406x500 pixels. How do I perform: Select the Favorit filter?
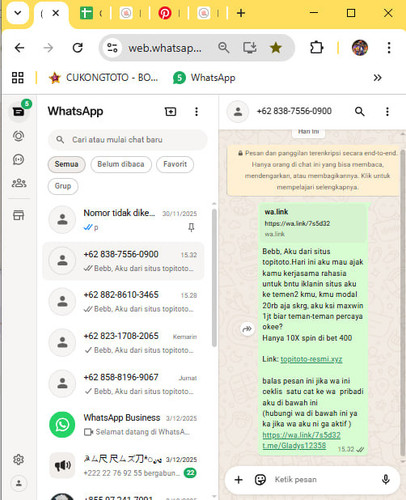[x=175, y=164]
